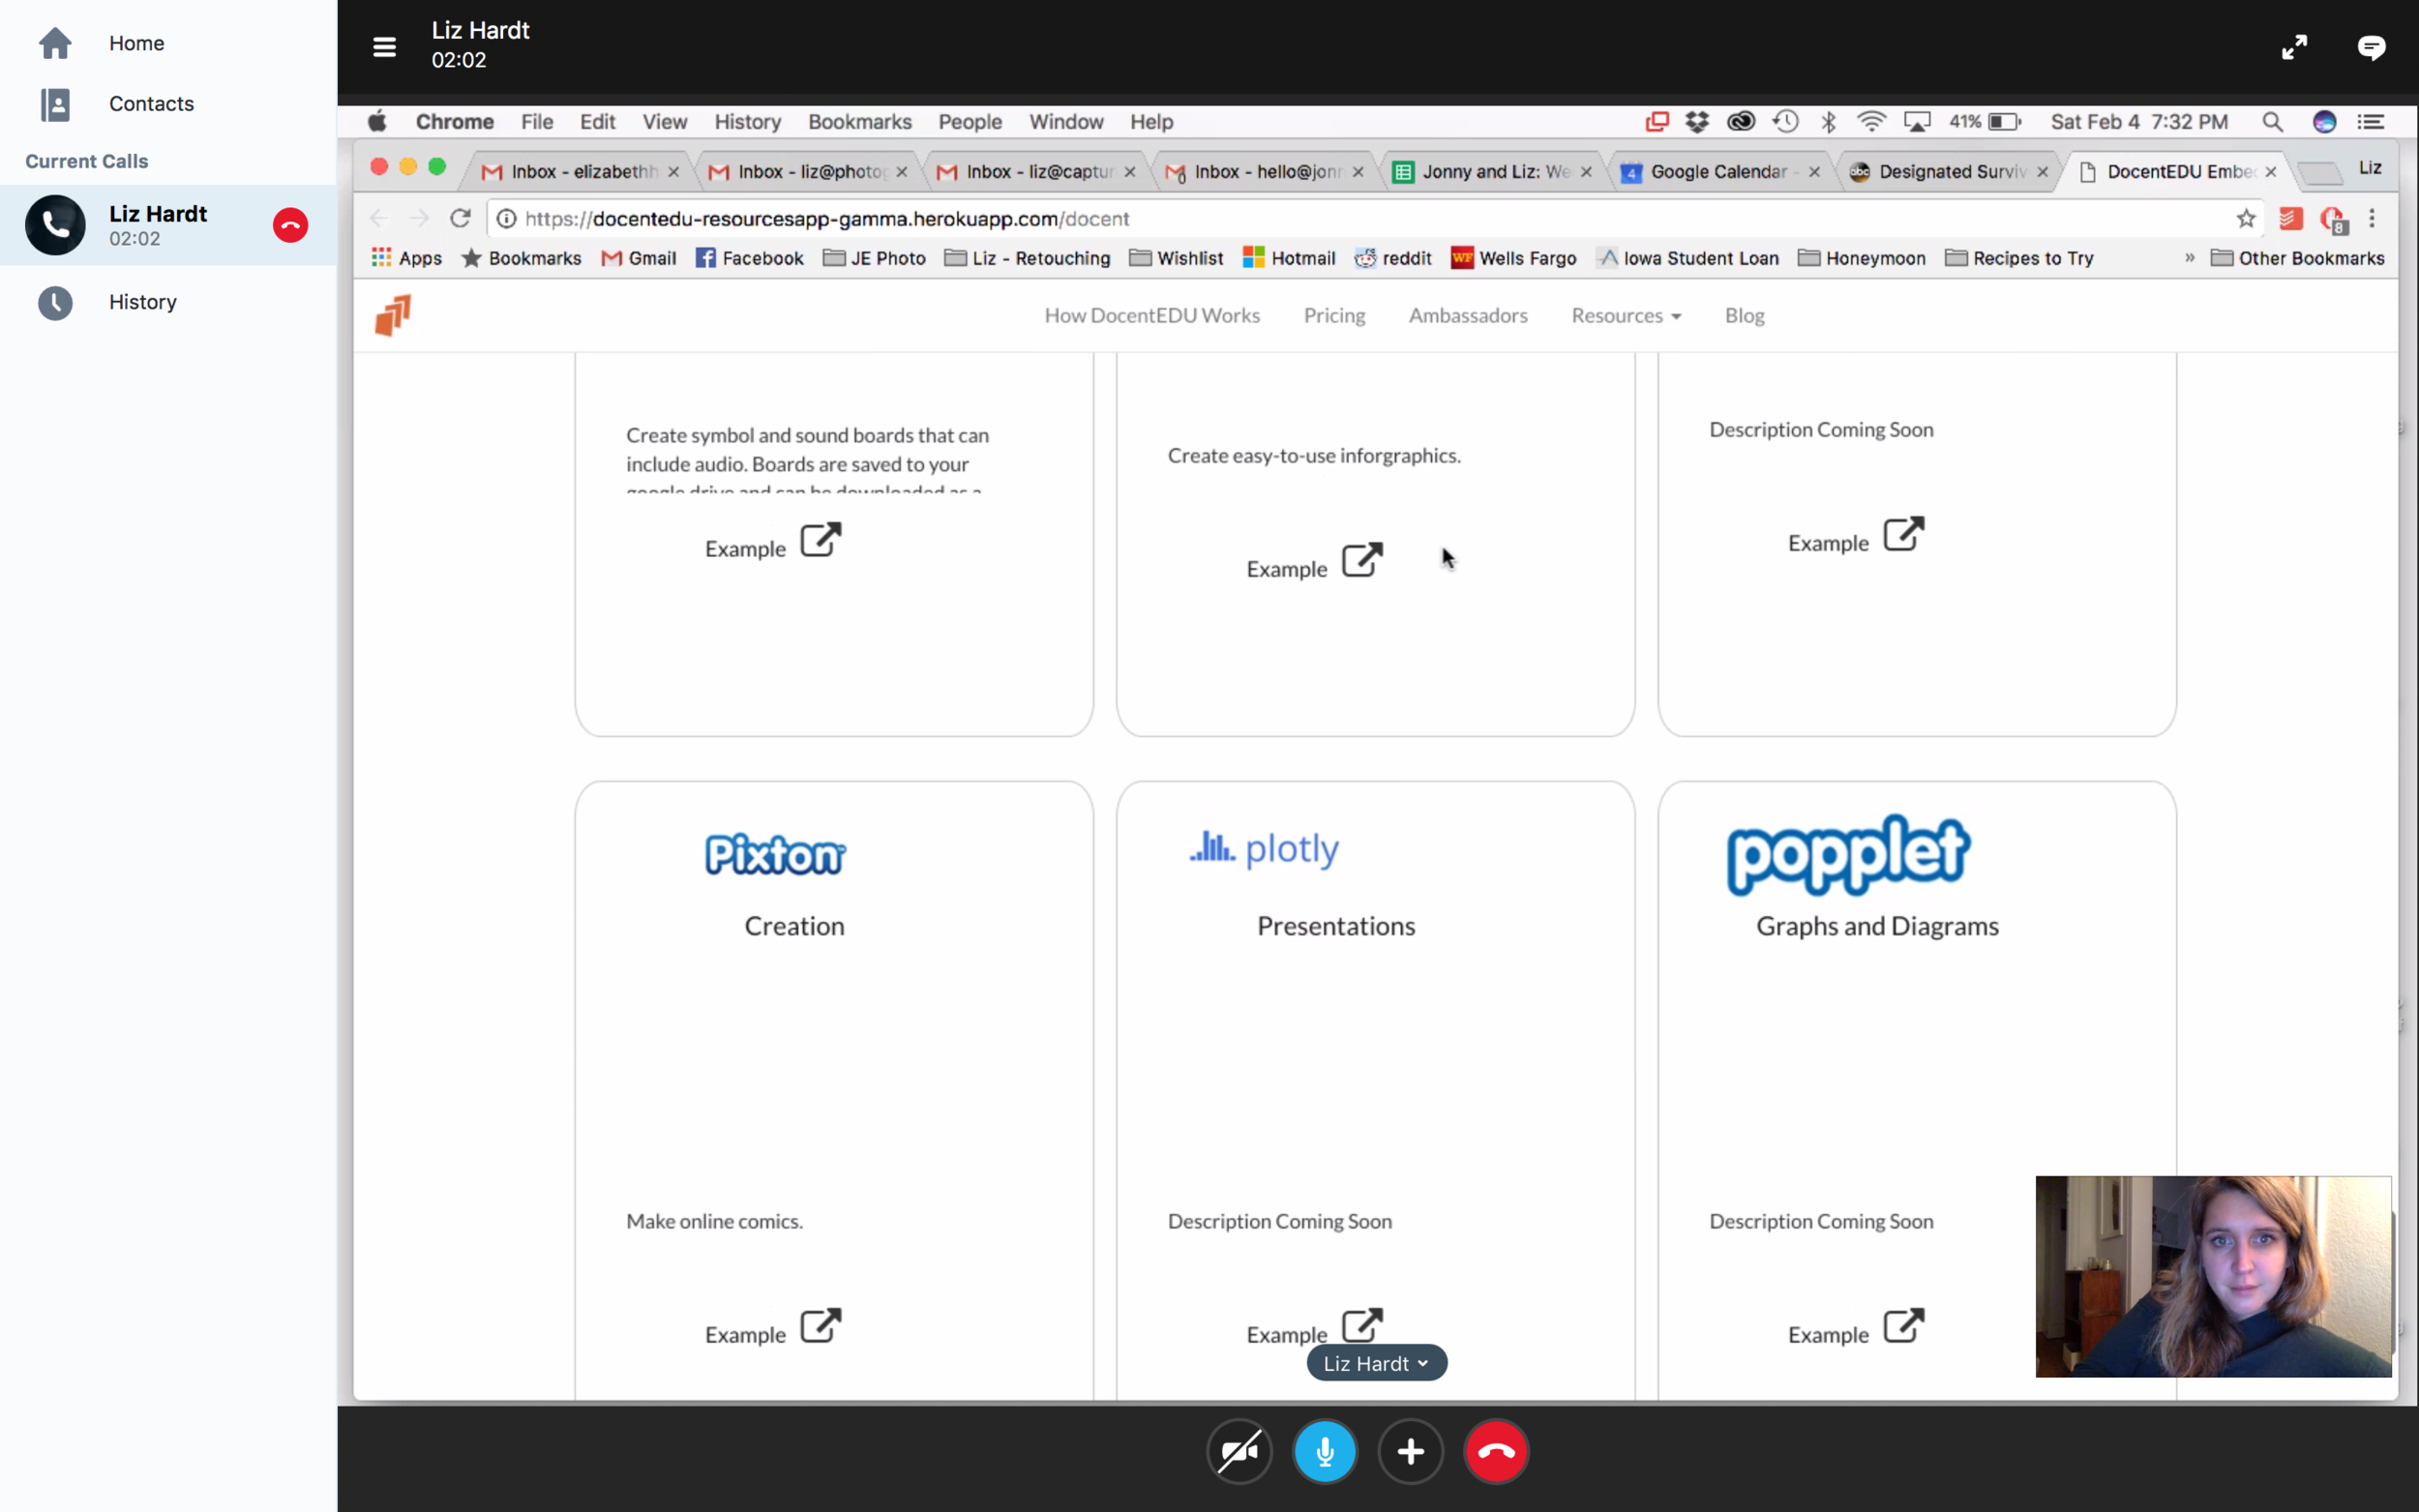Screen dimensions: 2419x1512
Task: Select the Liz Hardt current call entry
Action: (168, 225)
